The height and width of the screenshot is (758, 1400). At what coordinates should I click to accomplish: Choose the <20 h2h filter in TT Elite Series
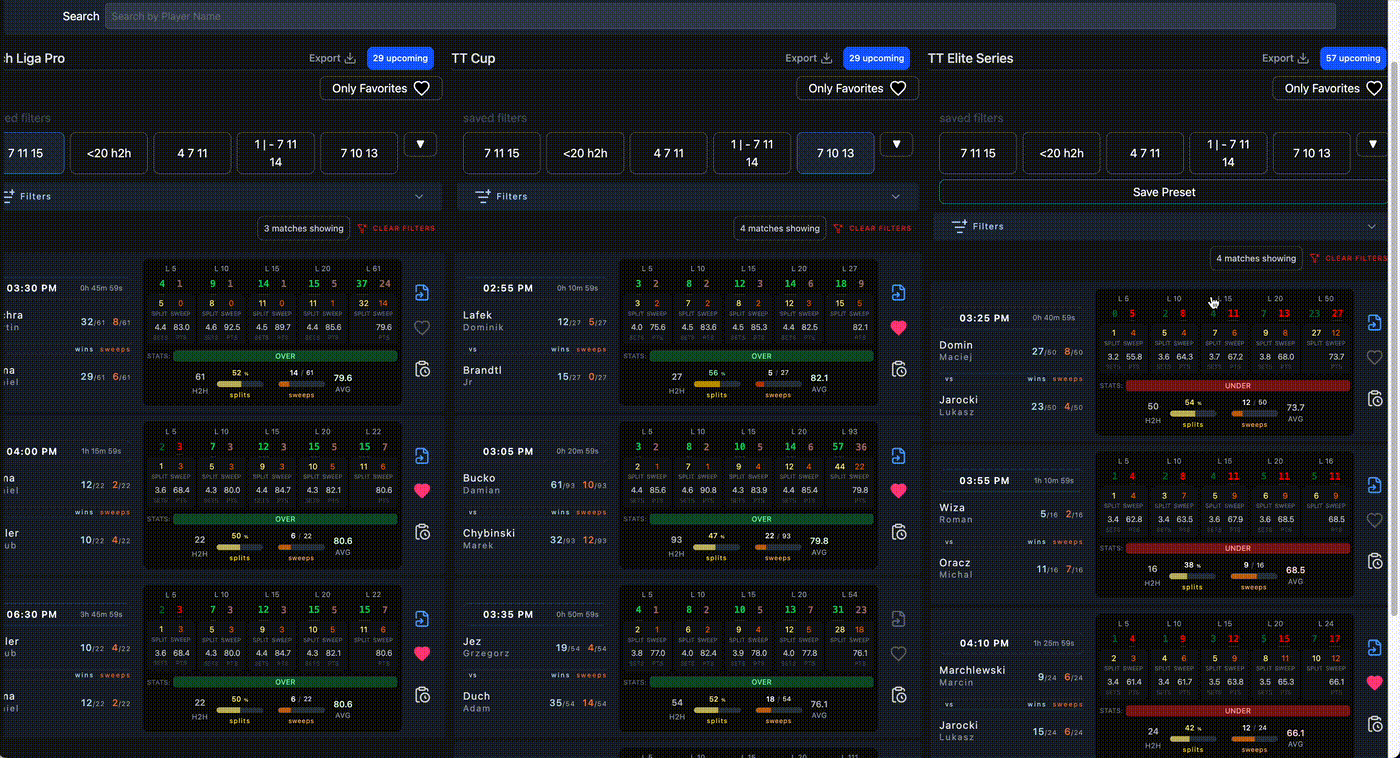click(x=1061, y=152)
